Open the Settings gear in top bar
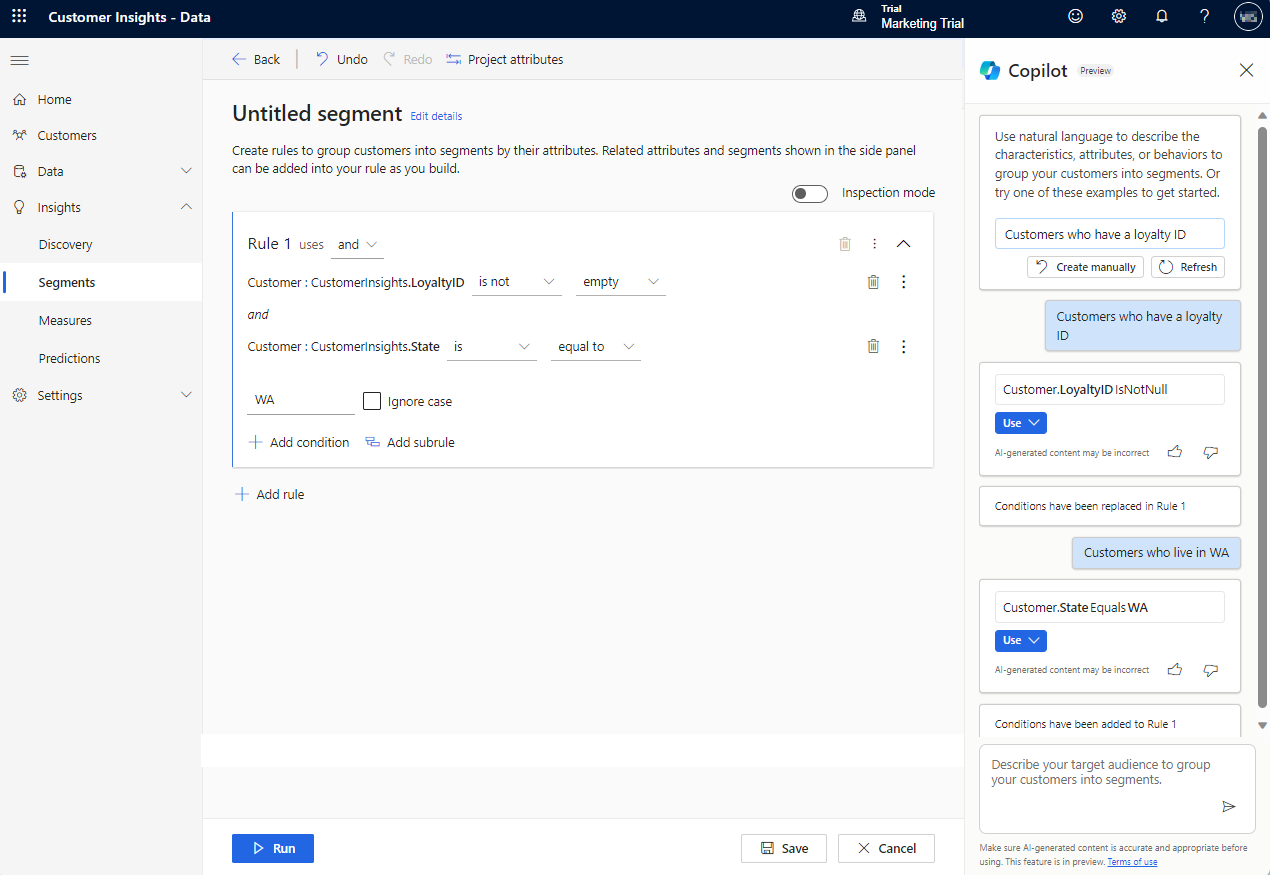Viewport: 1270px width, 875px height. pos(1118,16)
